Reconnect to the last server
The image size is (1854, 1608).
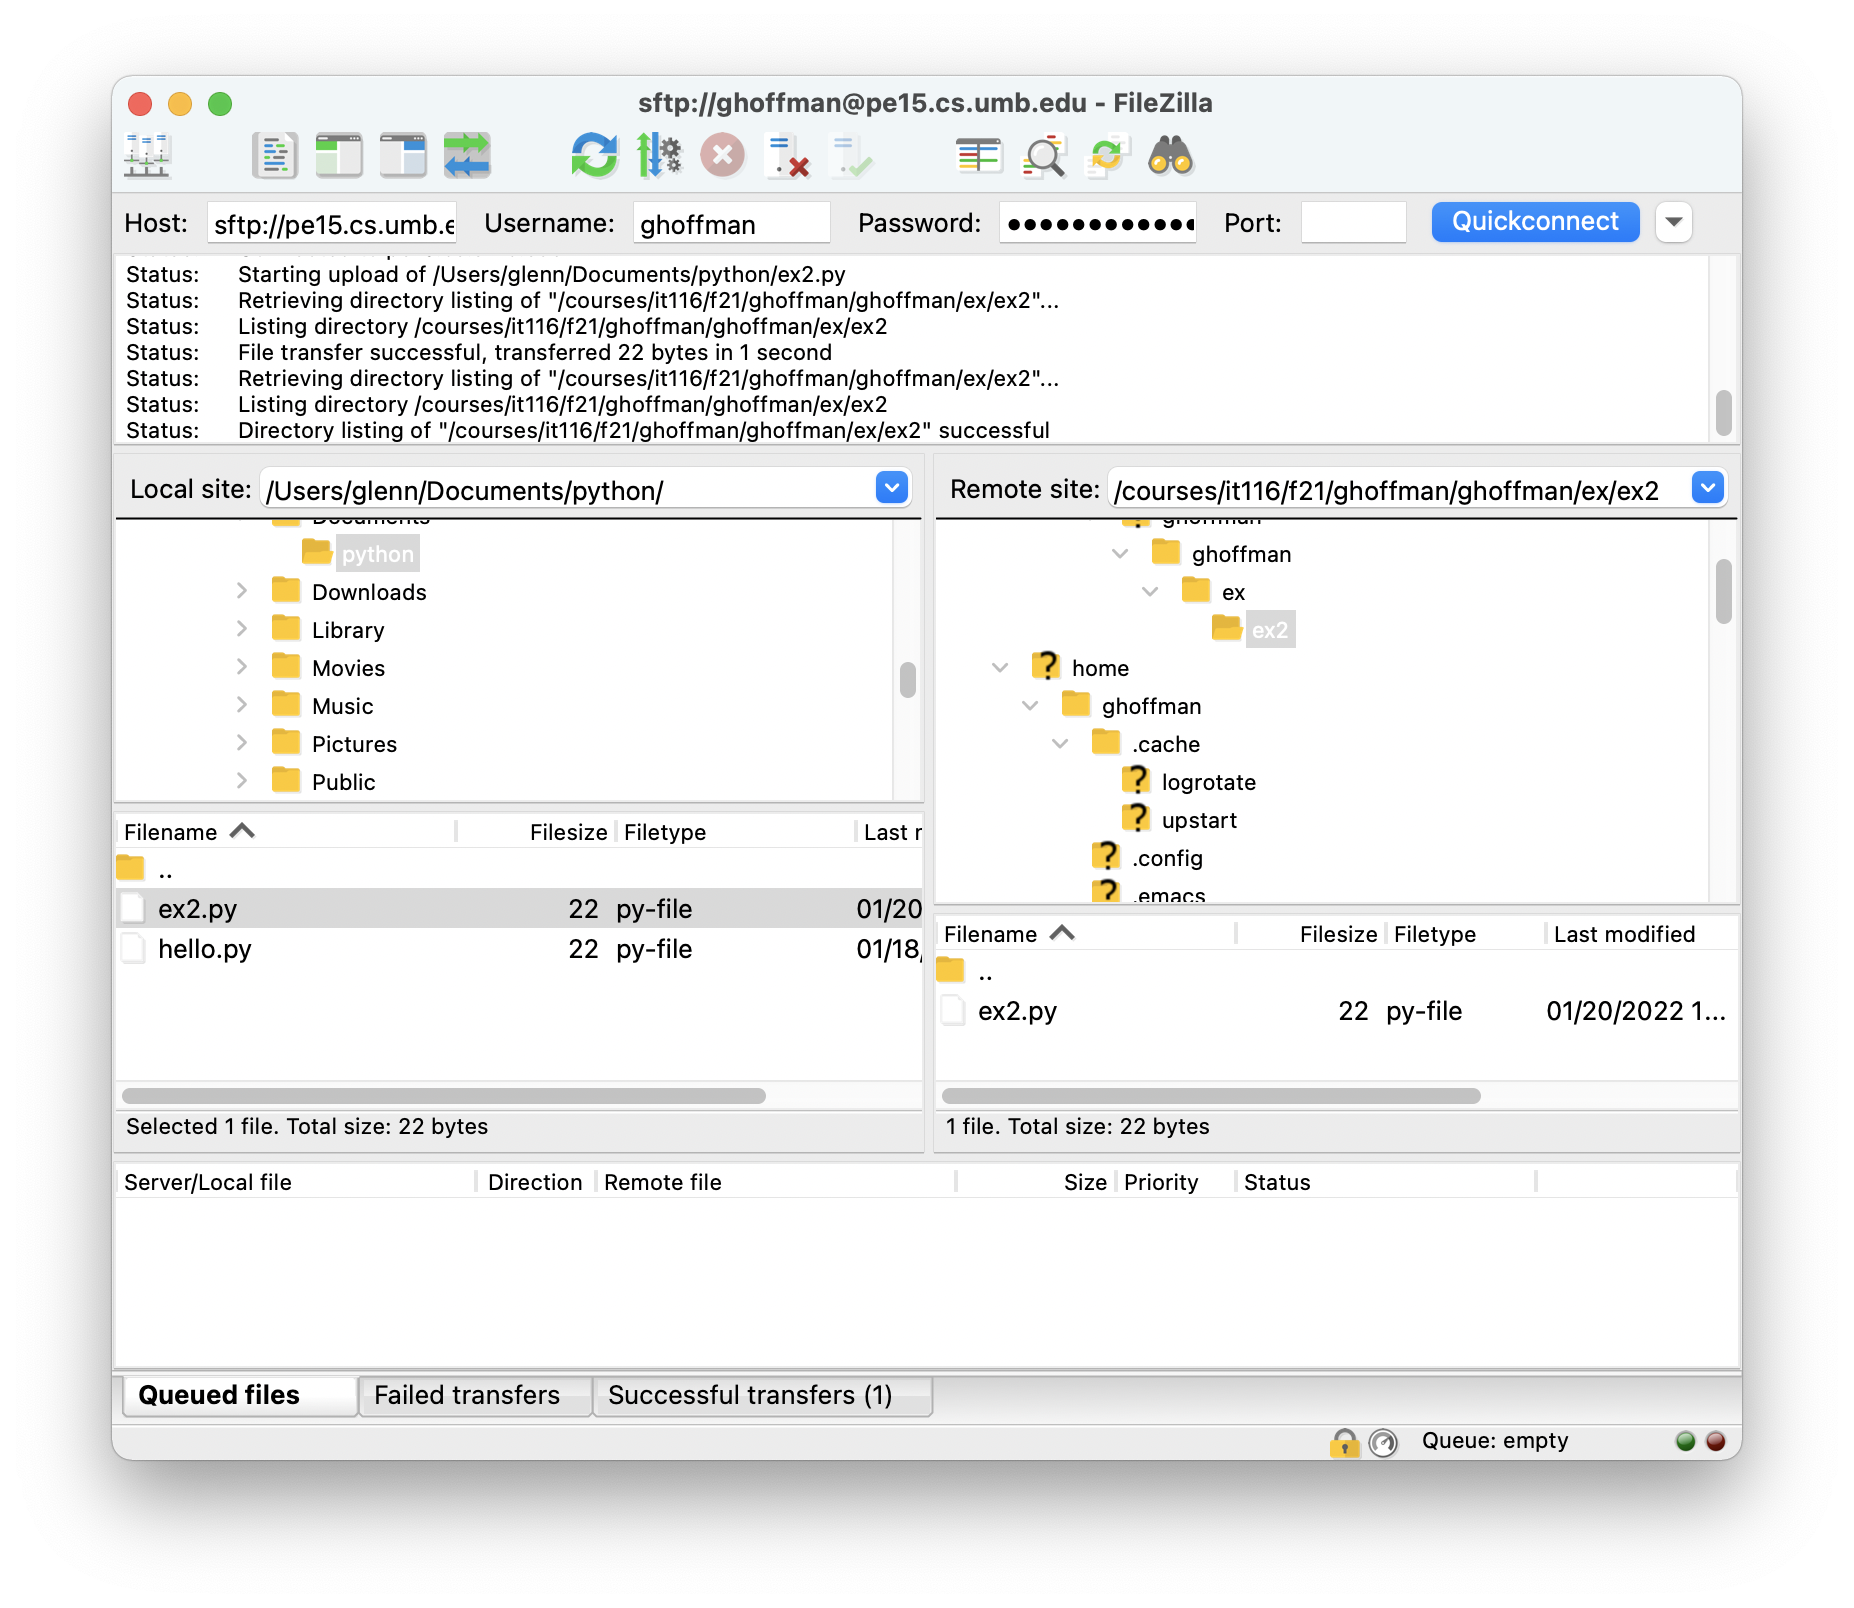(x=851, y=156)
